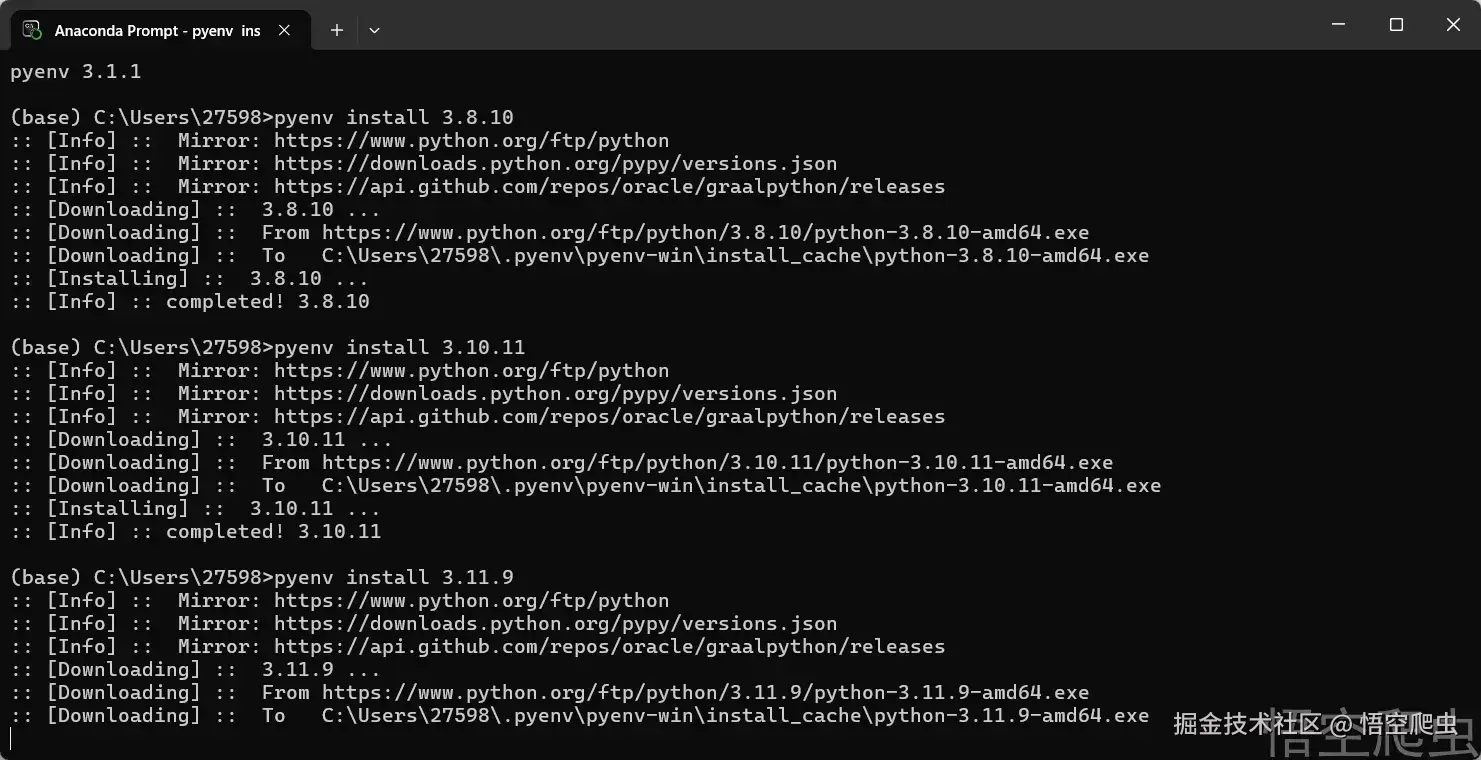The width and height of the screenshot is (1481, 760).
Task: Minimize the terminal window
Action: click(1340, 25)
